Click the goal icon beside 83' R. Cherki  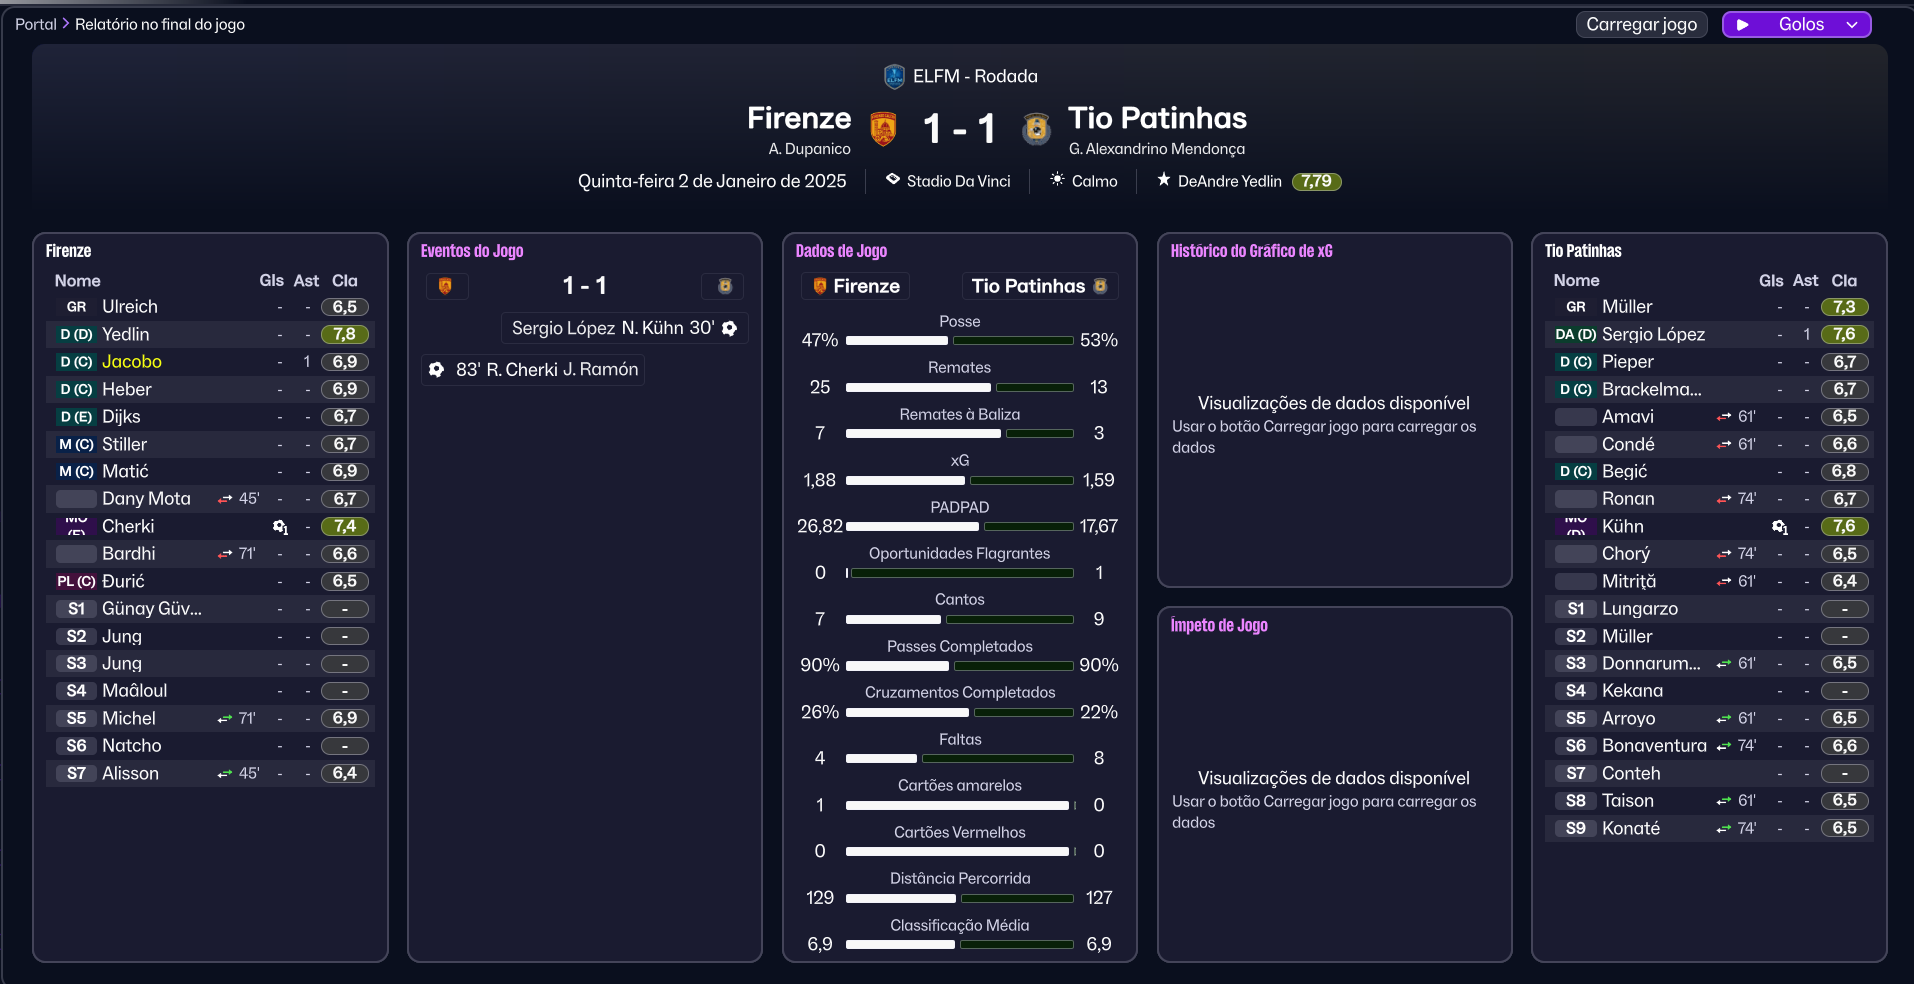(x=436, y=370)
